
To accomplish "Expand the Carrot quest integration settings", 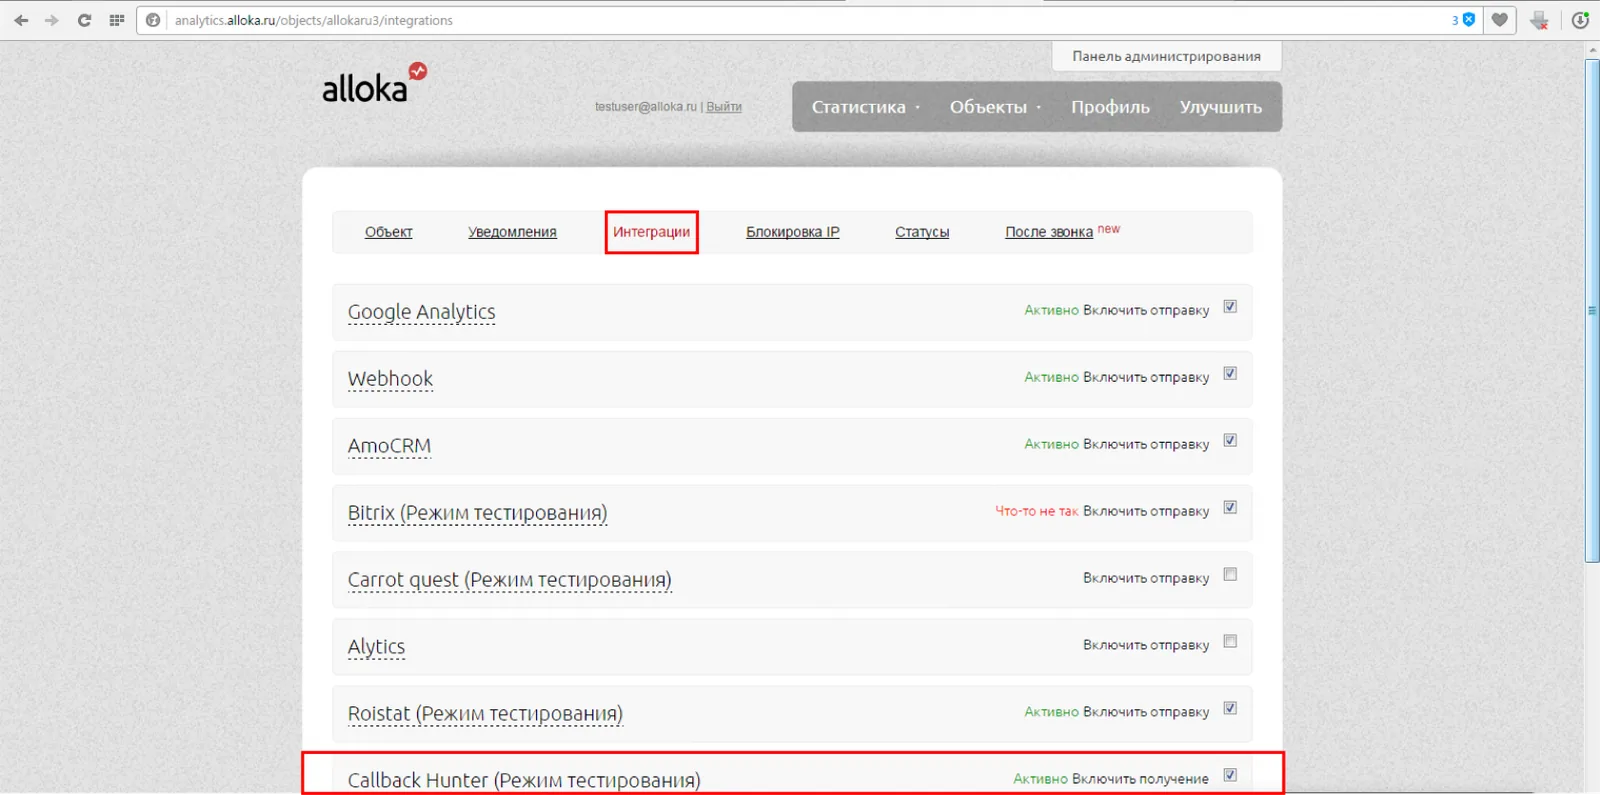I will (x=509, y=580).
